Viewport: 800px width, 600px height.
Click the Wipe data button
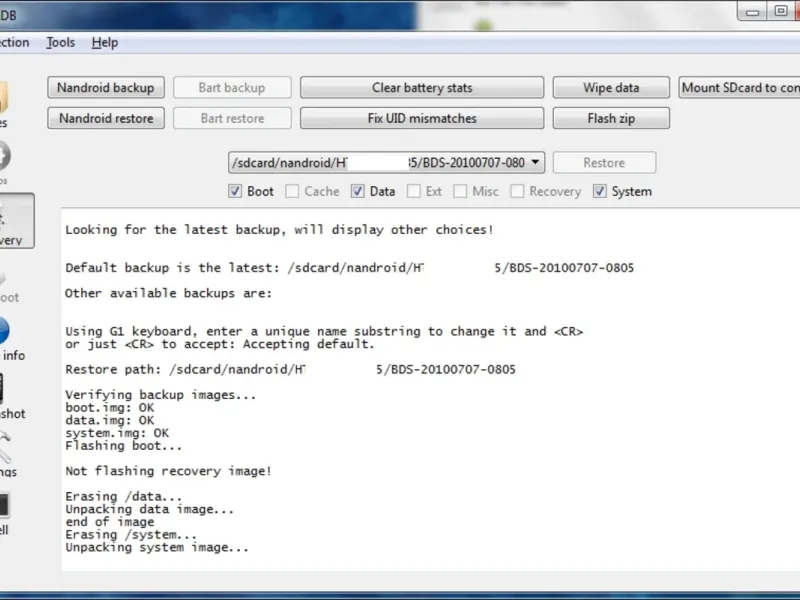pos(611,88)
